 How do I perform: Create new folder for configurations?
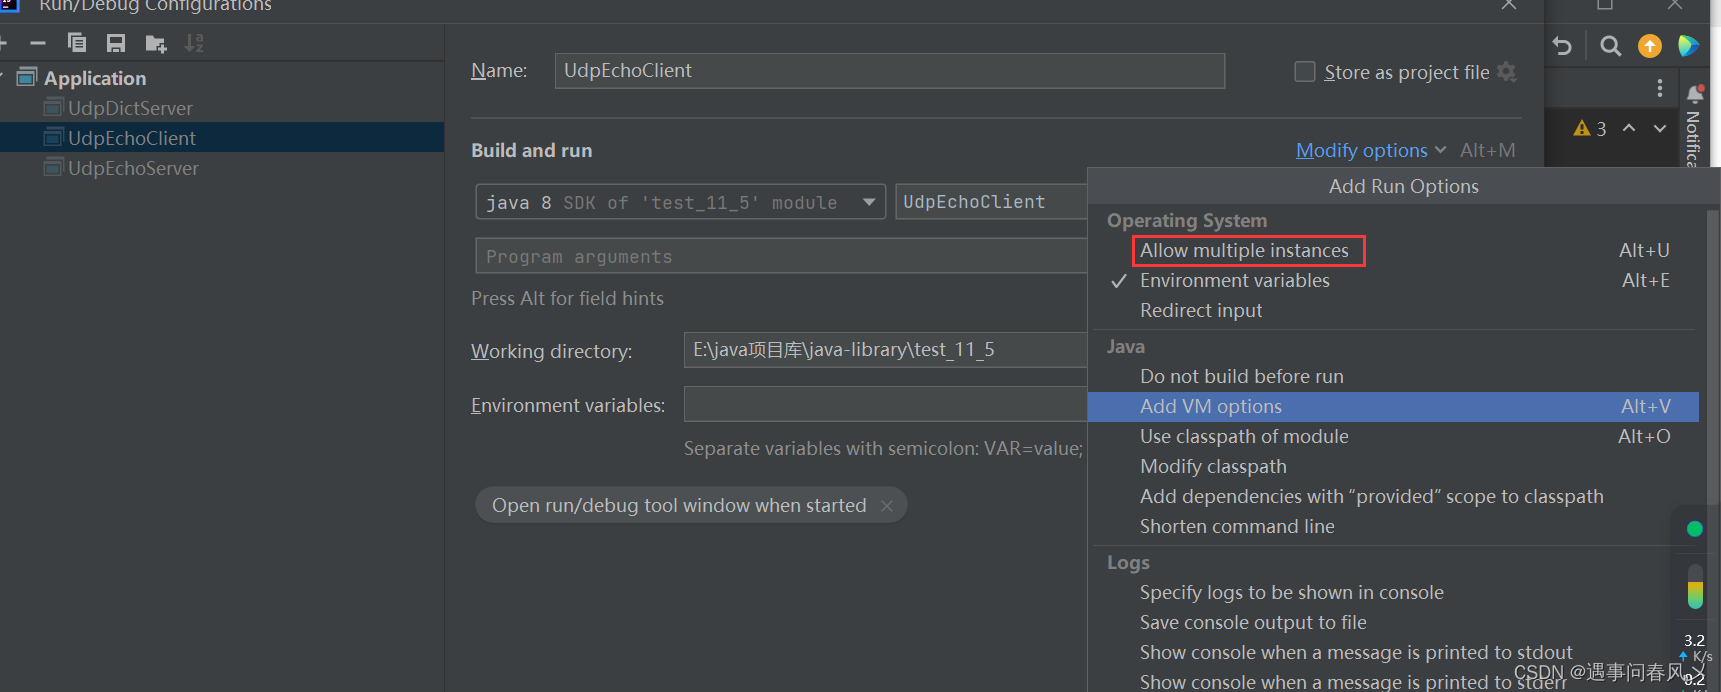pos(155,43)
